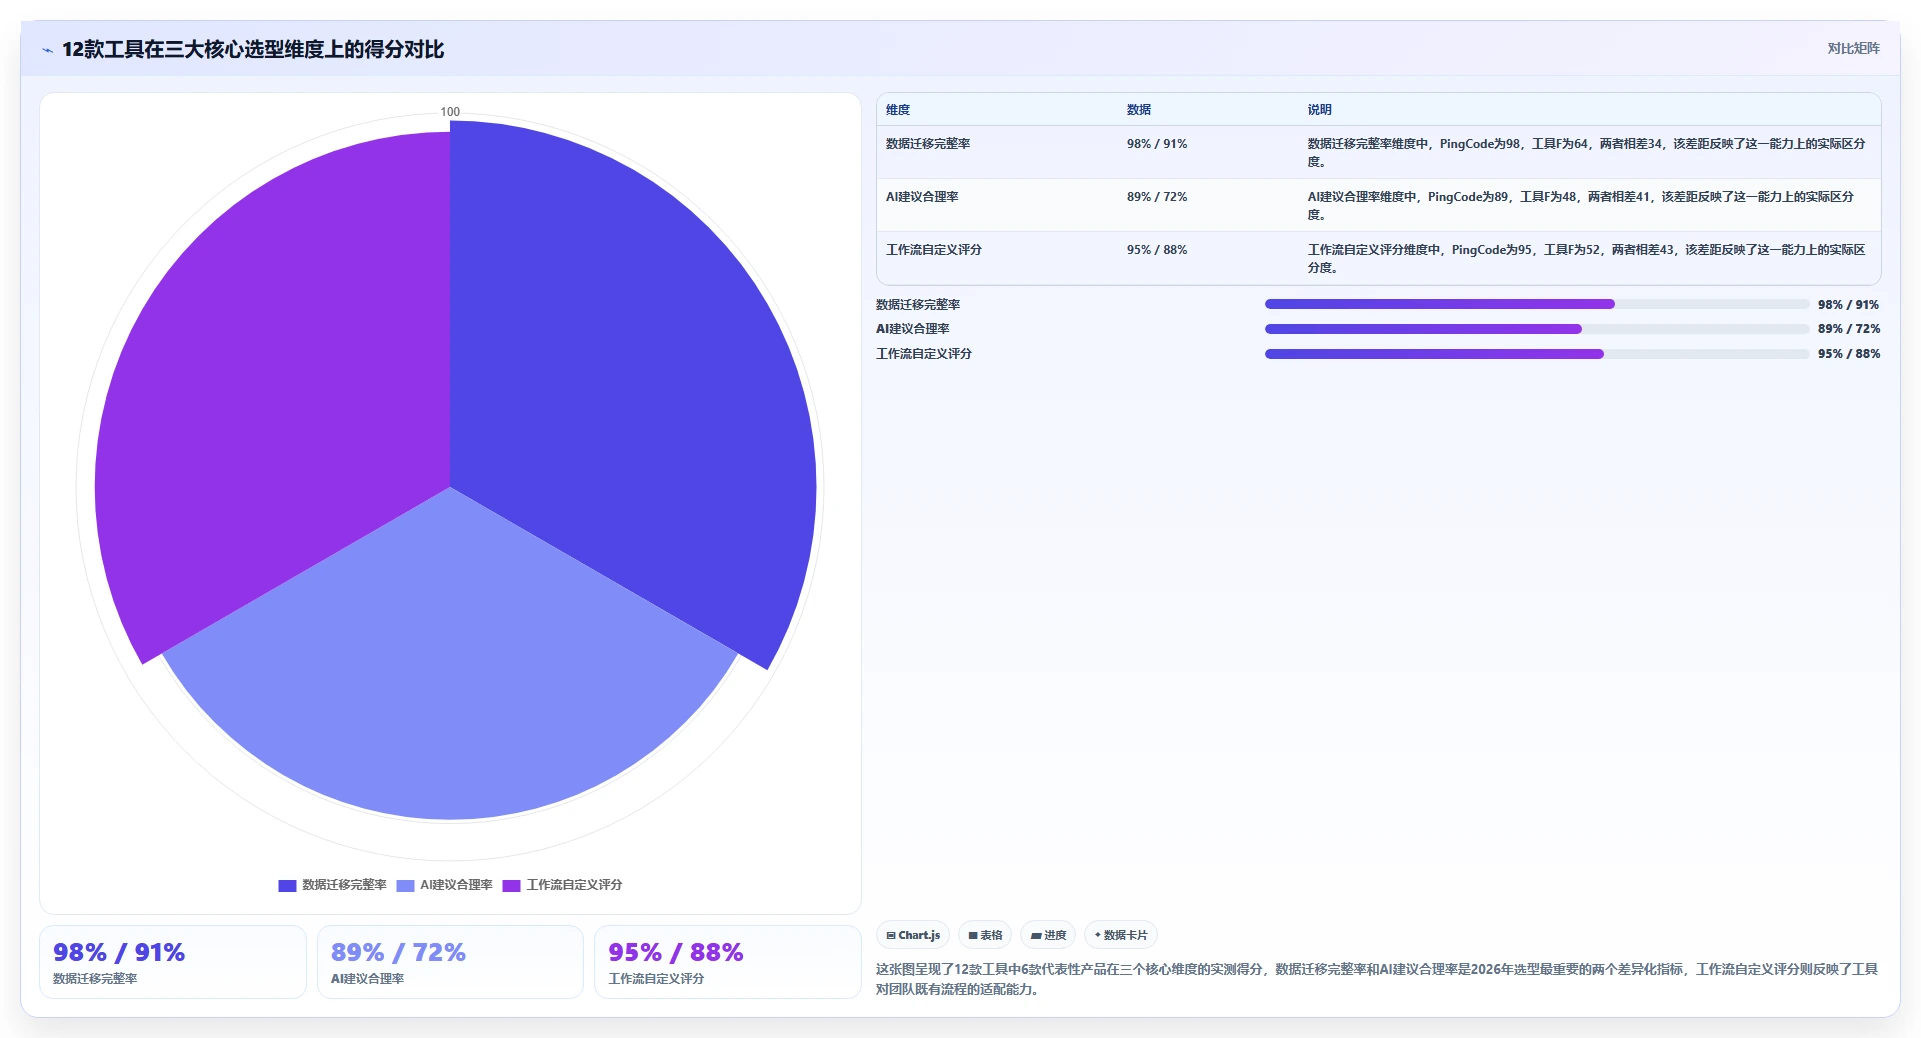
Task: Click the summary paragraph starting with 这张图呈现了
Action: 1377,979
